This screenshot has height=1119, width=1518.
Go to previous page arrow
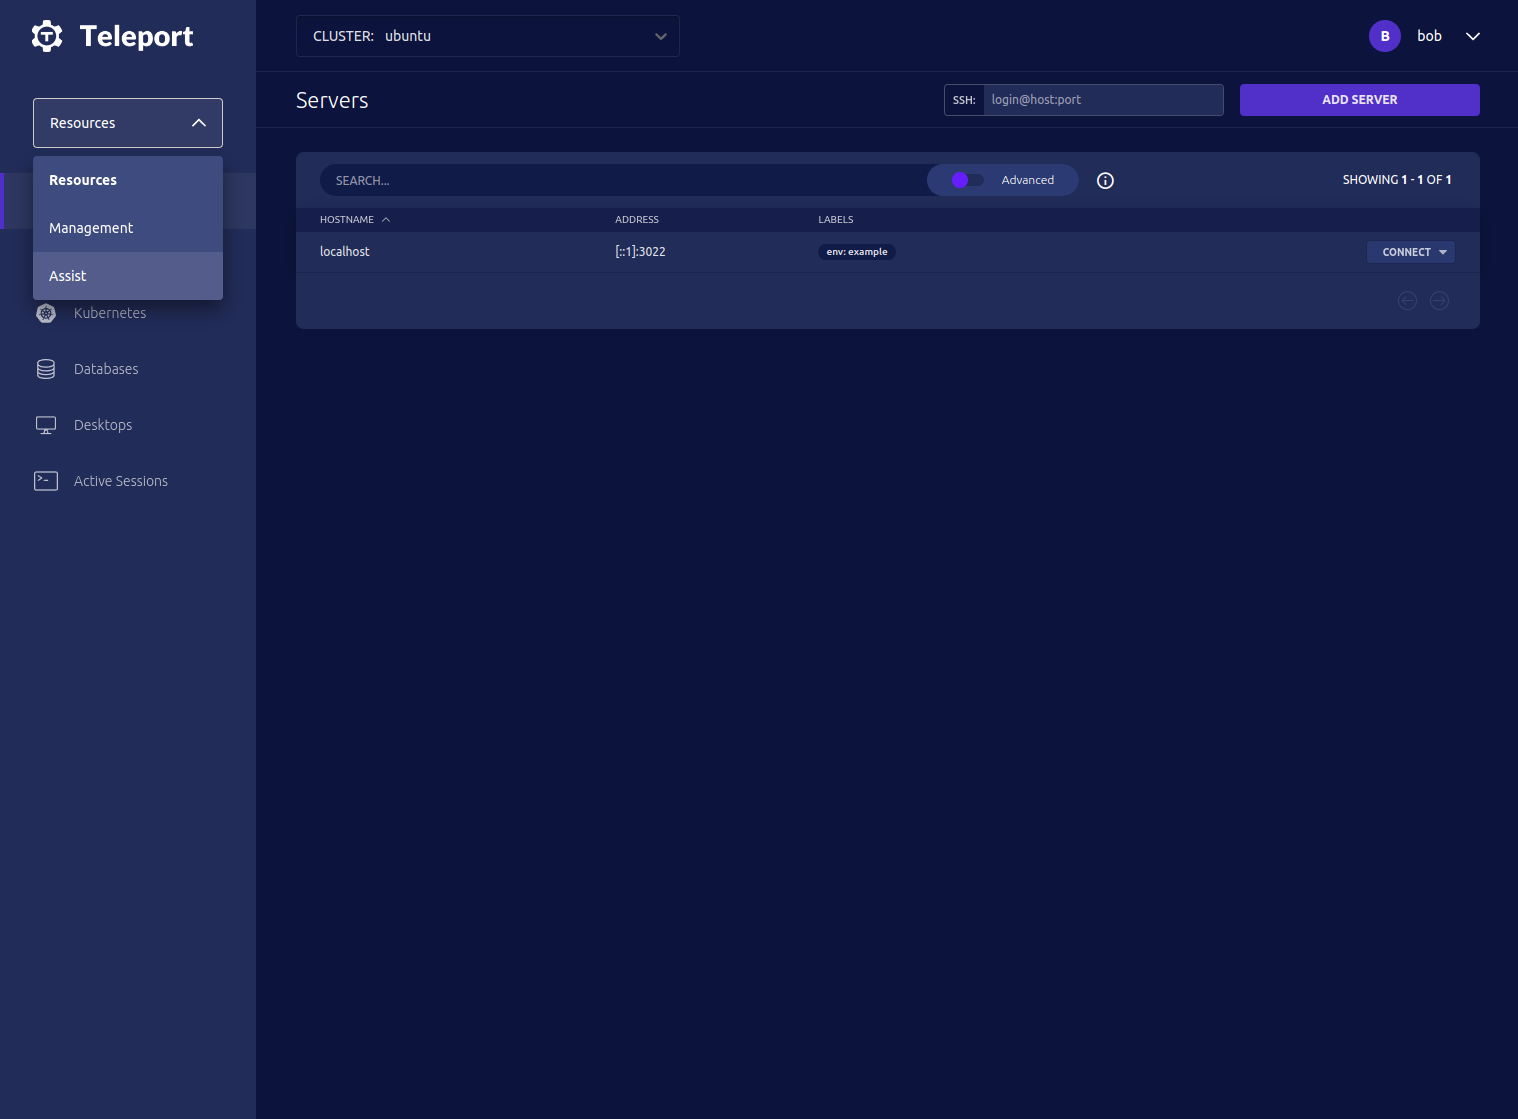1407,301
